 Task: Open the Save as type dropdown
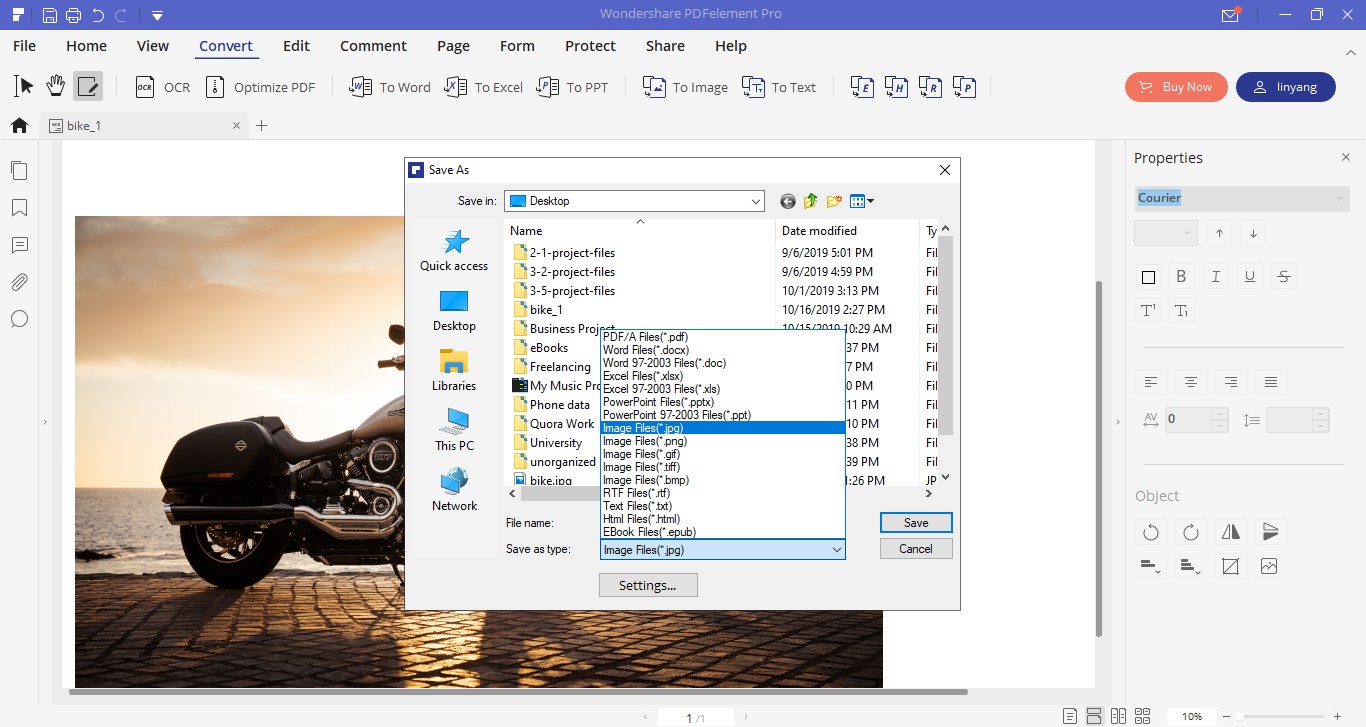[x=723, y=549]
